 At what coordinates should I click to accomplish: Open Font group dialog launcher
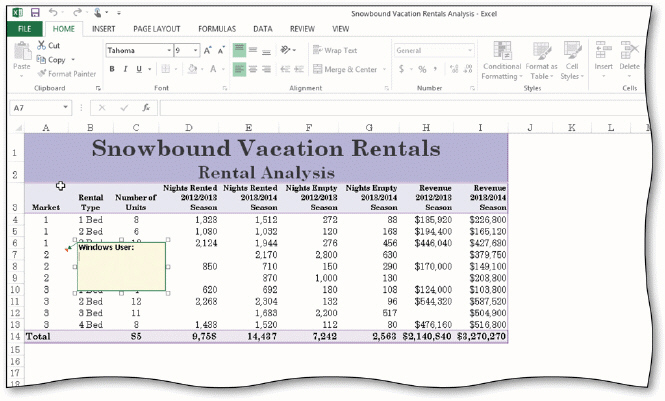(x=224, y=88)
